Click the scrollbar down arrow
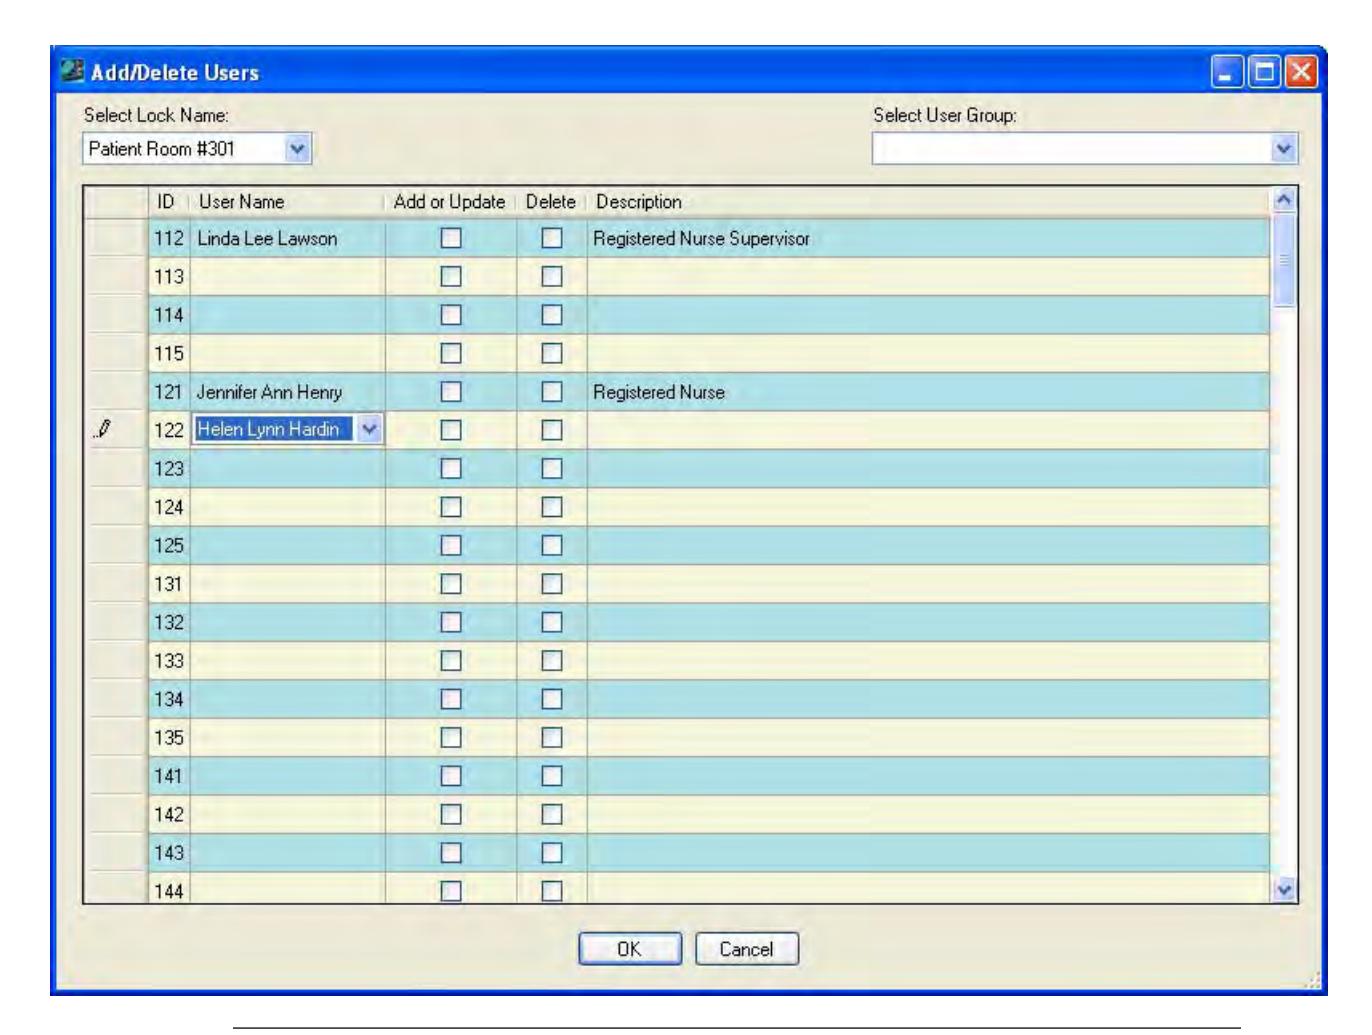The height and width of the screenshot is (1035, 1372). [1284, 889]
